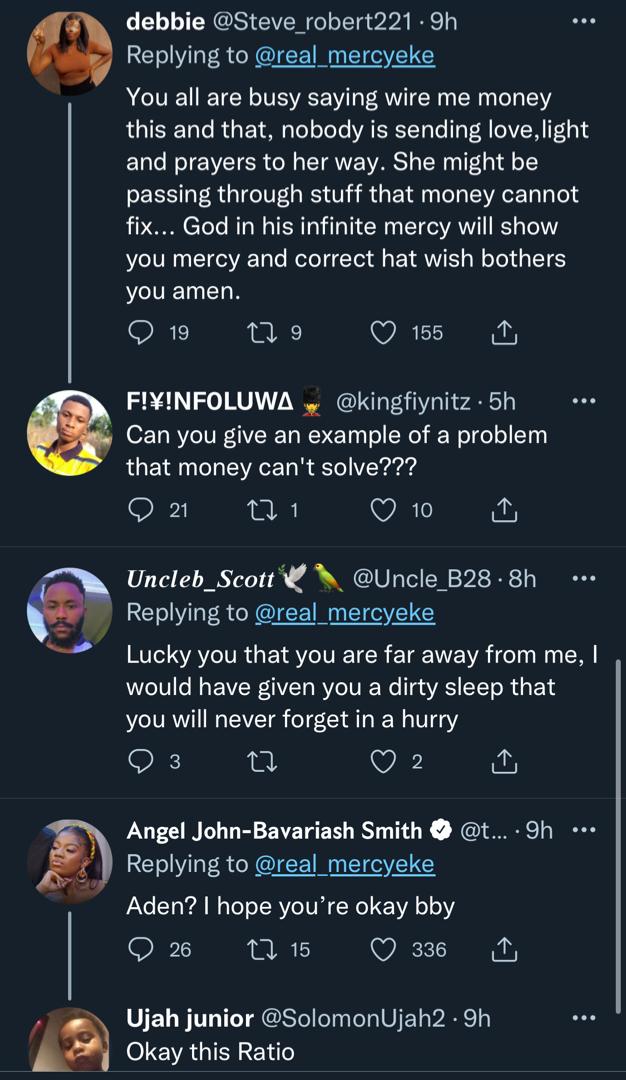Screen dimensions: 626x1080
Task: Like Angel John-Bavariash Smith's tweet
Action: (384, 949)
